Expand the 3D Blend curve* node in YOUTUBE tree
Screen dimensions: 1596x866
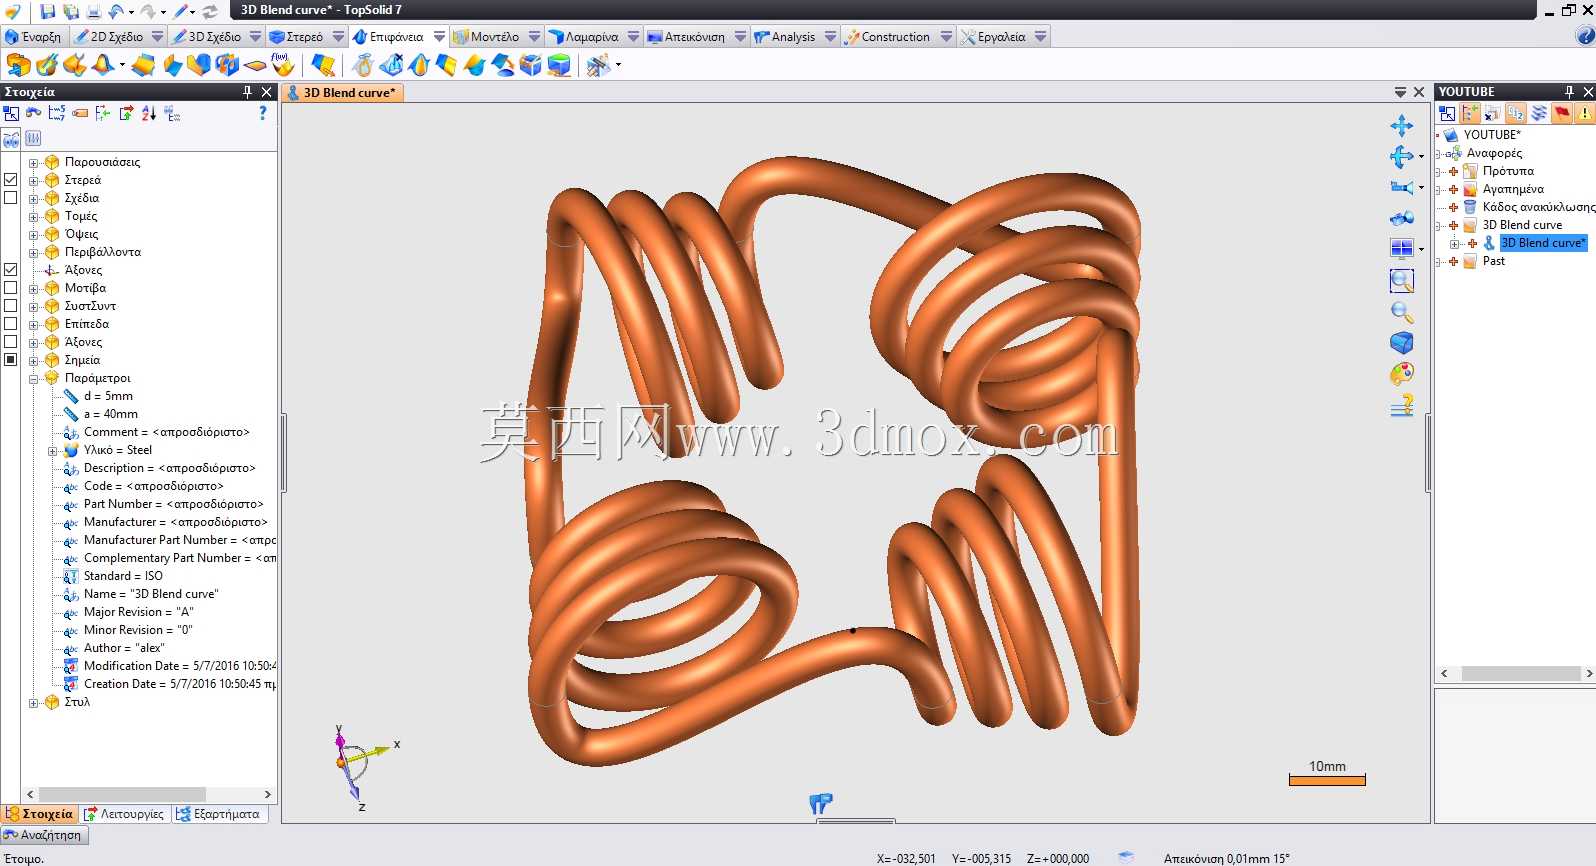click(x=1455, y=243)
